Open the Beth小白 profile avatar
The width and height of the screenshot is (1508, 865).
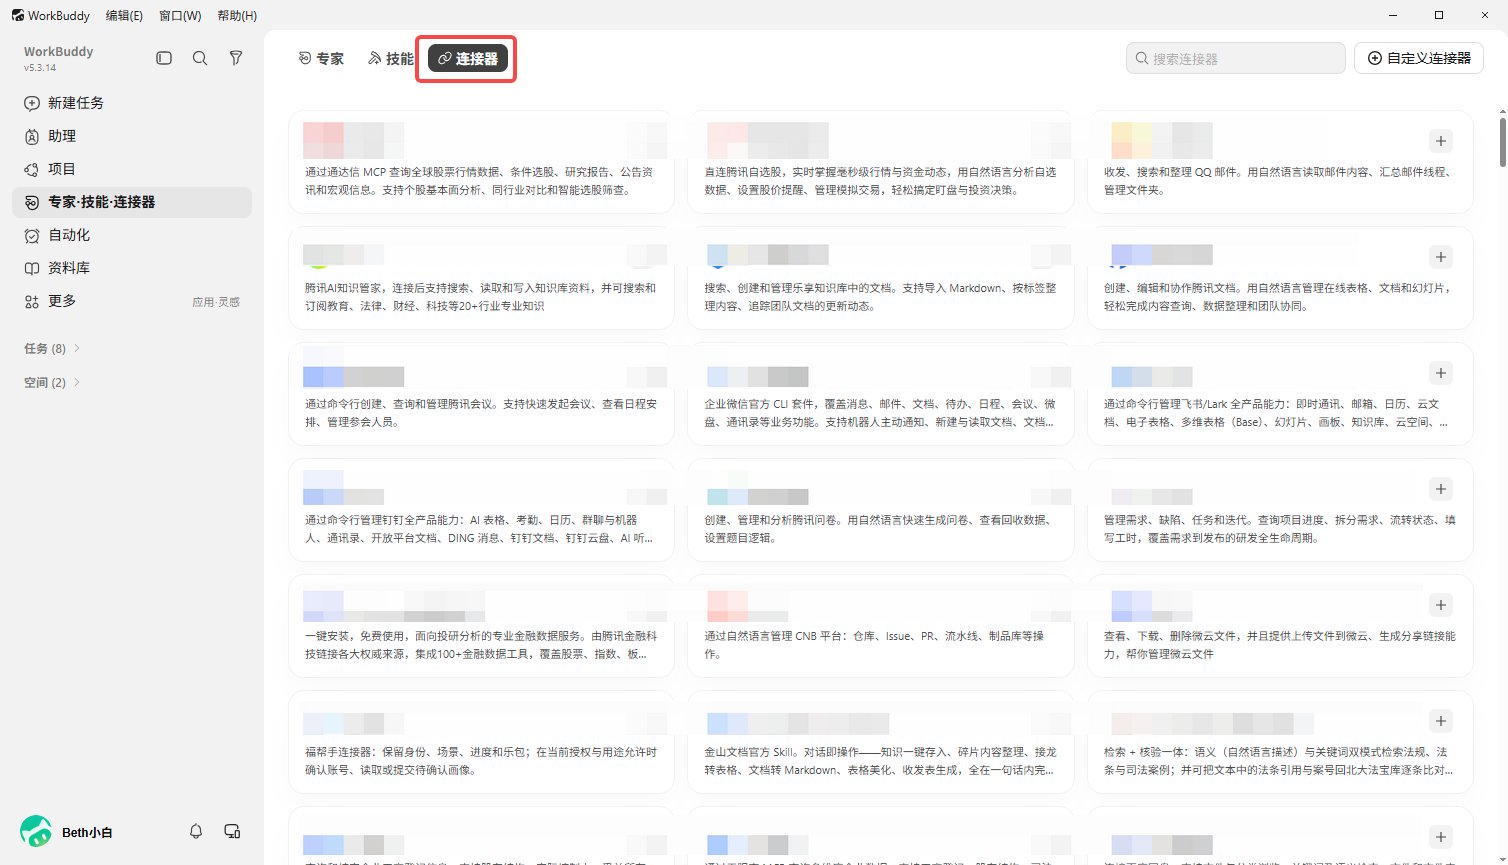pos(36,831)
